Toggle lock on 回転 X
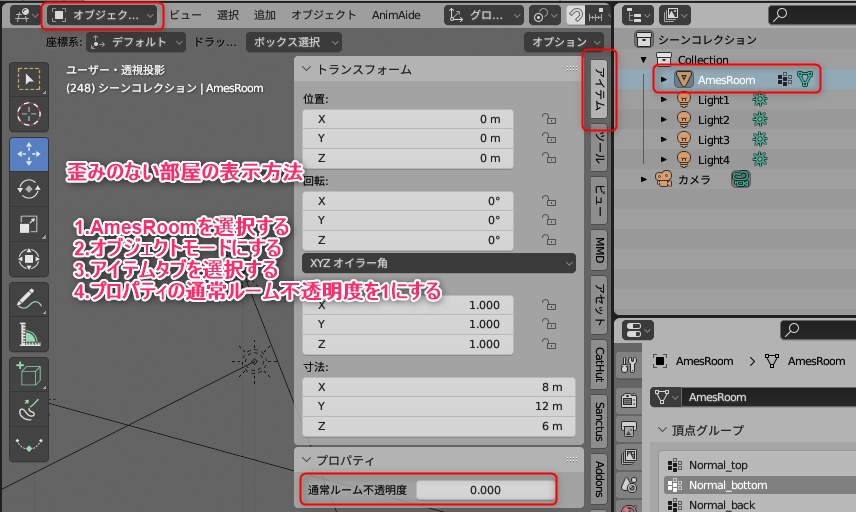The image size is (856, 512). click(549, 201)
